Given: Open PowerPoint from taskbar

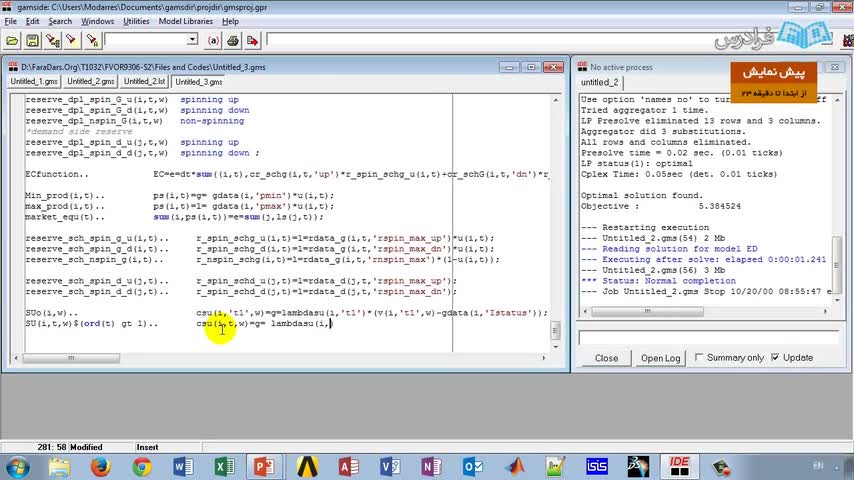Looking at the screenshot, I should click(x=265, y=467).
